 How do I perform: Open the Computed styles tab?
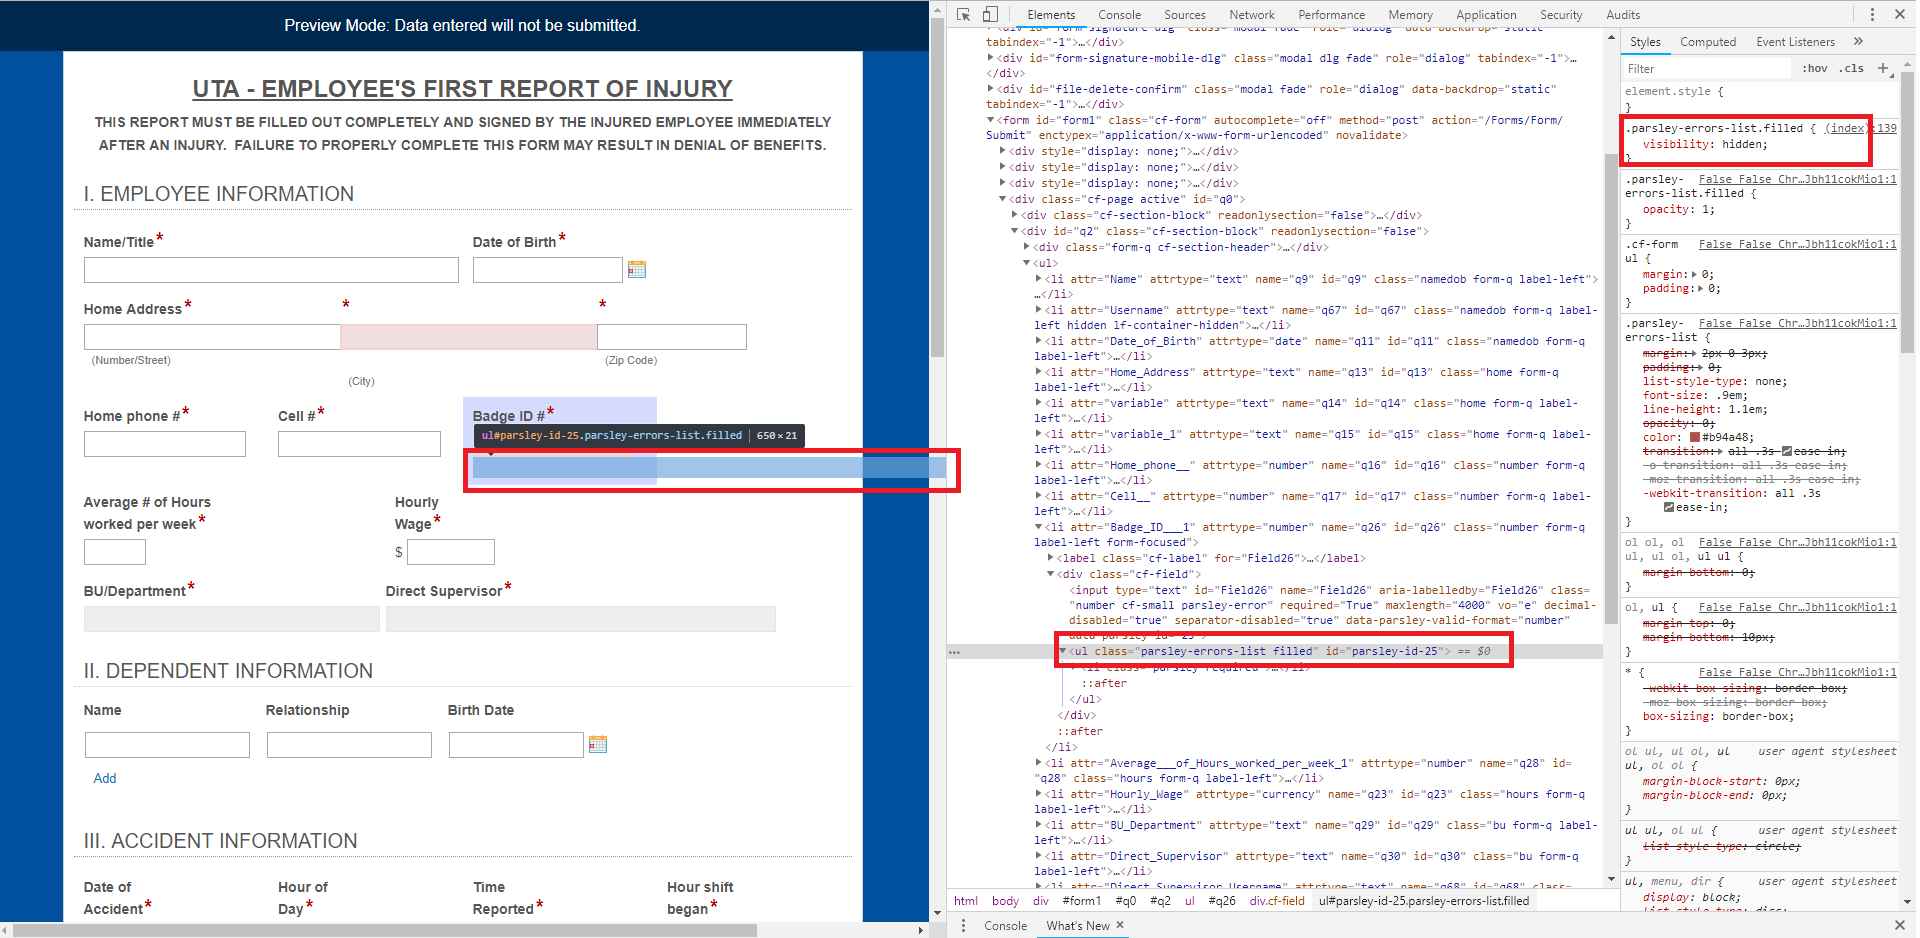(1707, 42)
